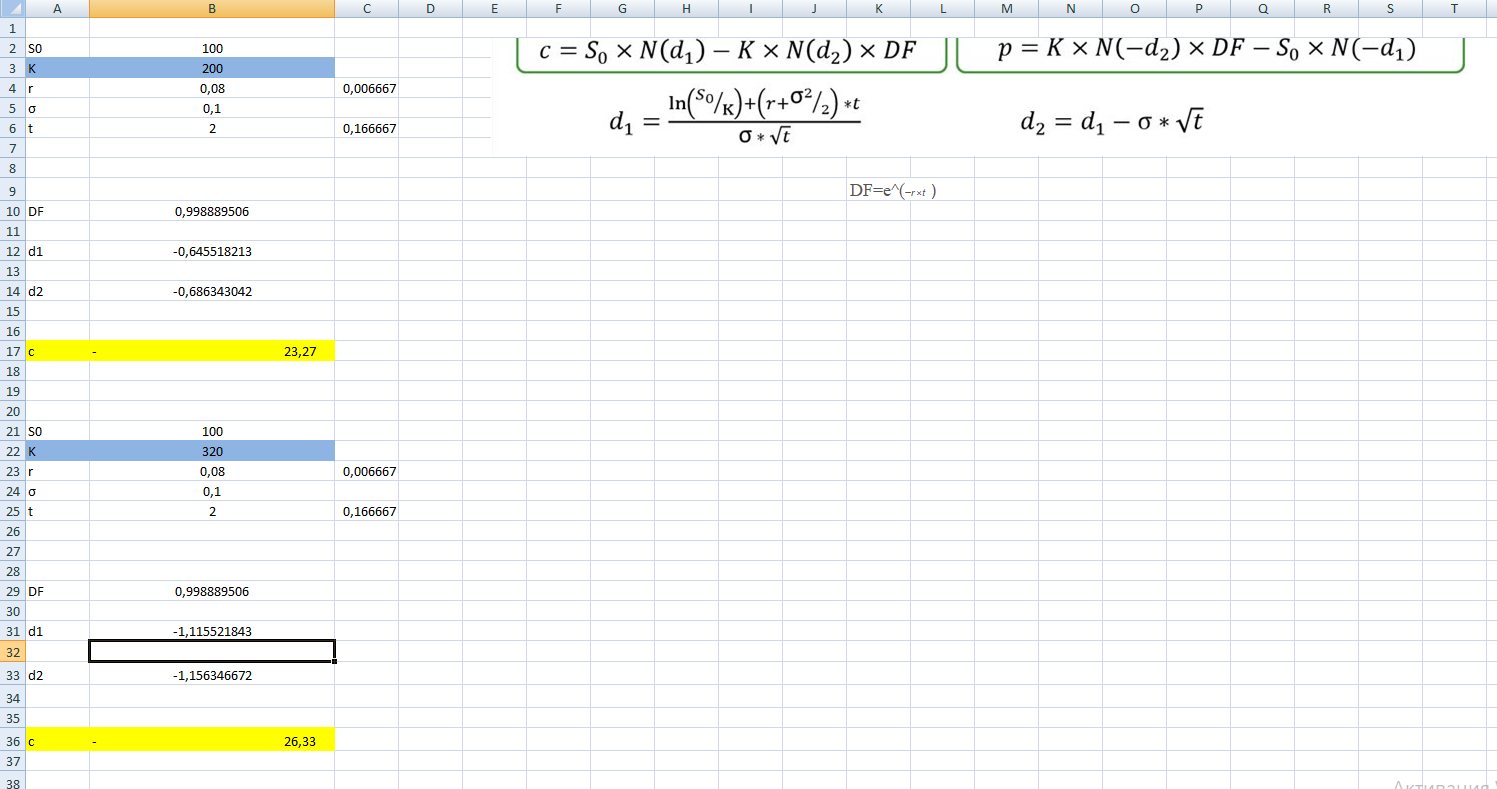Select the cell with value -0,645518213
This screenshot has height=789, width=1497.
click(212, 251)
